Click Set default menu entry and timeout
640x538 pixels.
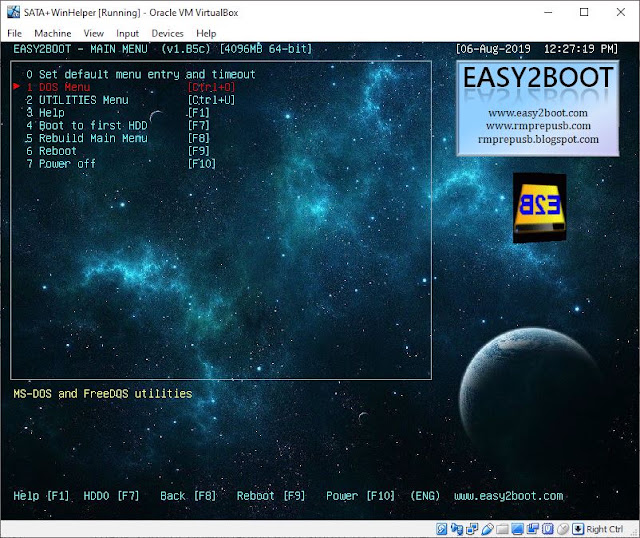(x=141, y=74)
